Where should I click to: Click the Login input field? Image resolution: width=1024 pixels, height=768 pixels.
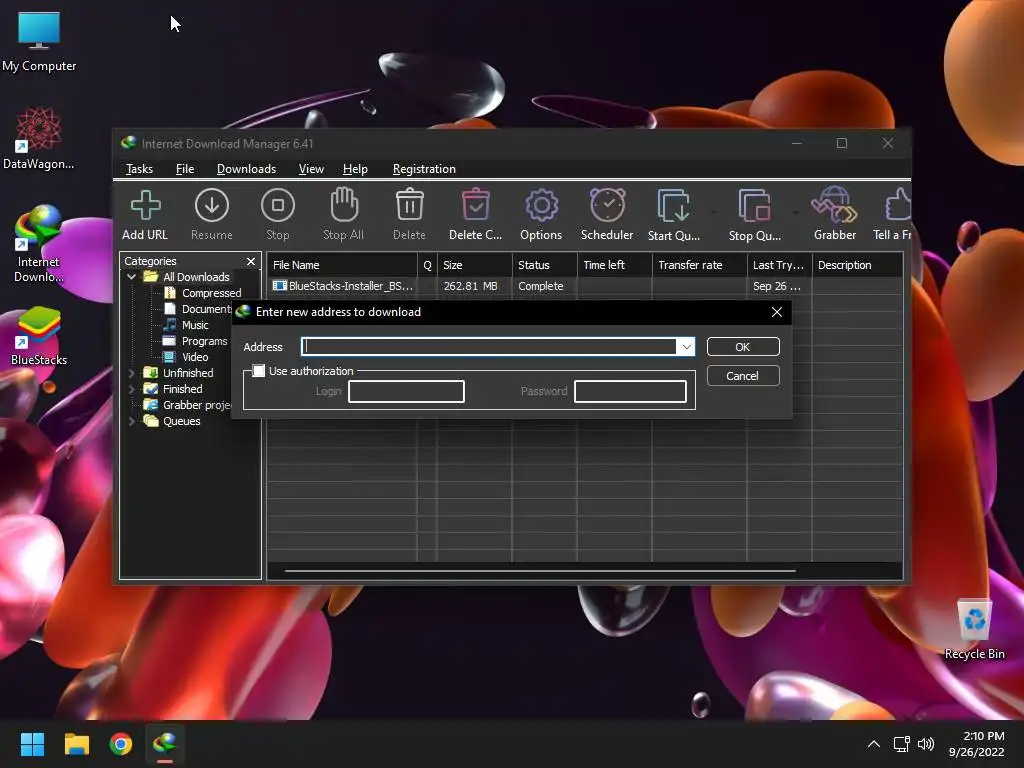point(406,391)
